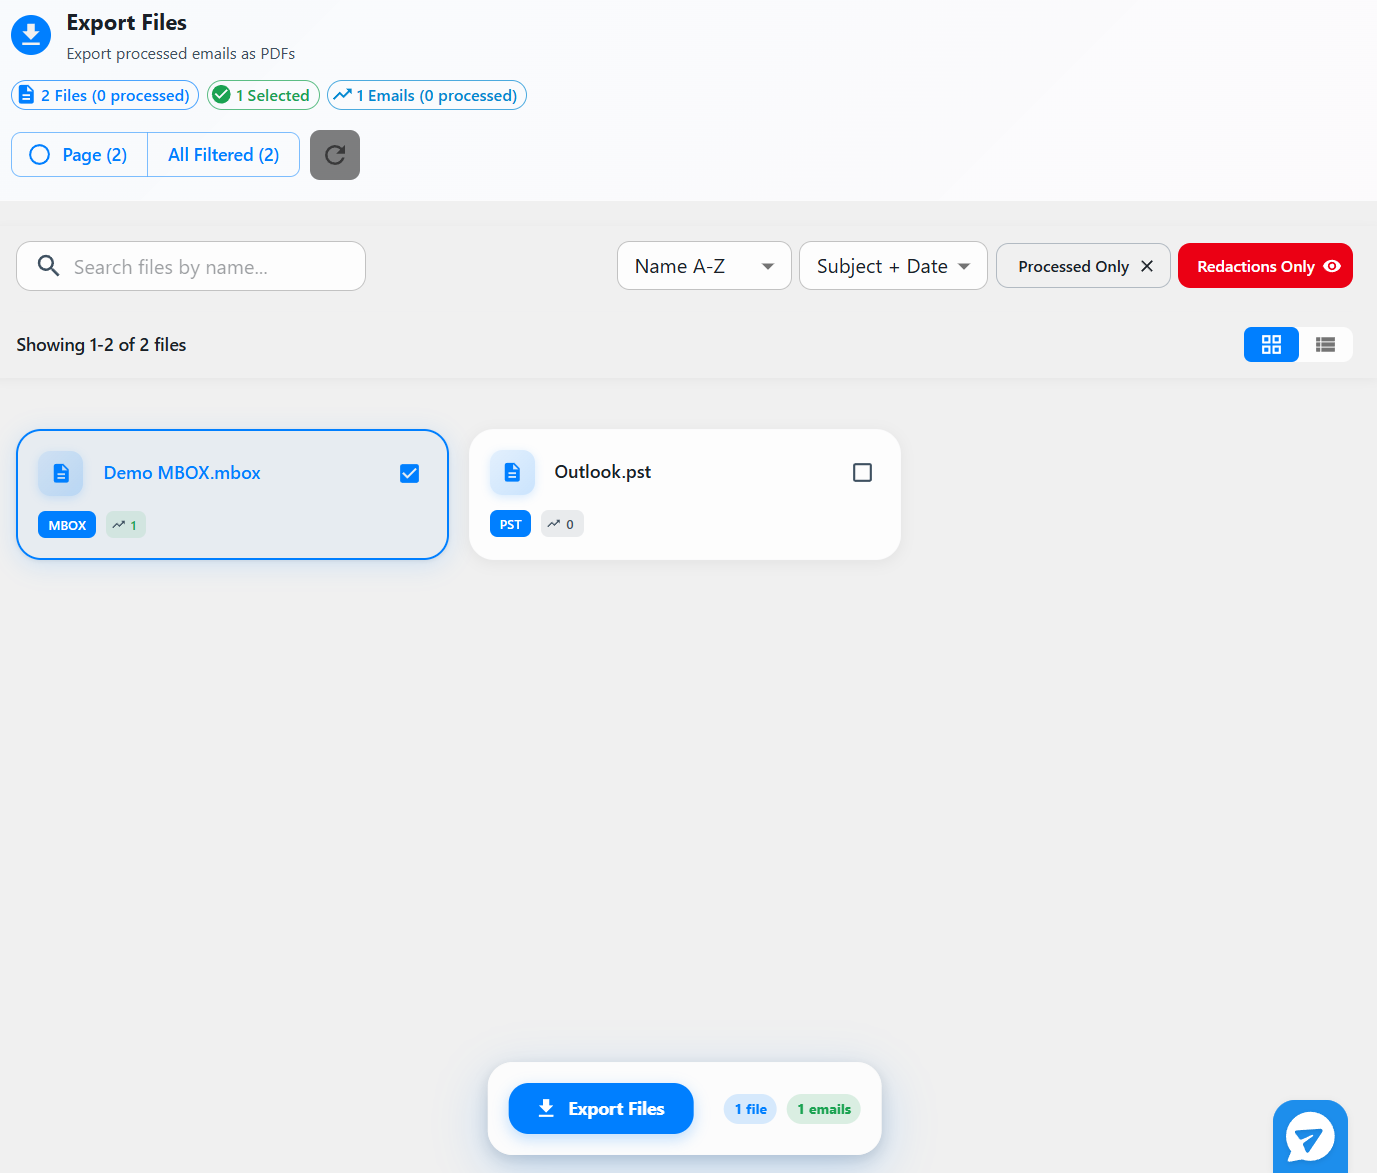The width and height of the screenshot is (1377, 1173).
Task: Click the Outlook.pst file icon
Action: pyautogui.click(x=512, y=472)
